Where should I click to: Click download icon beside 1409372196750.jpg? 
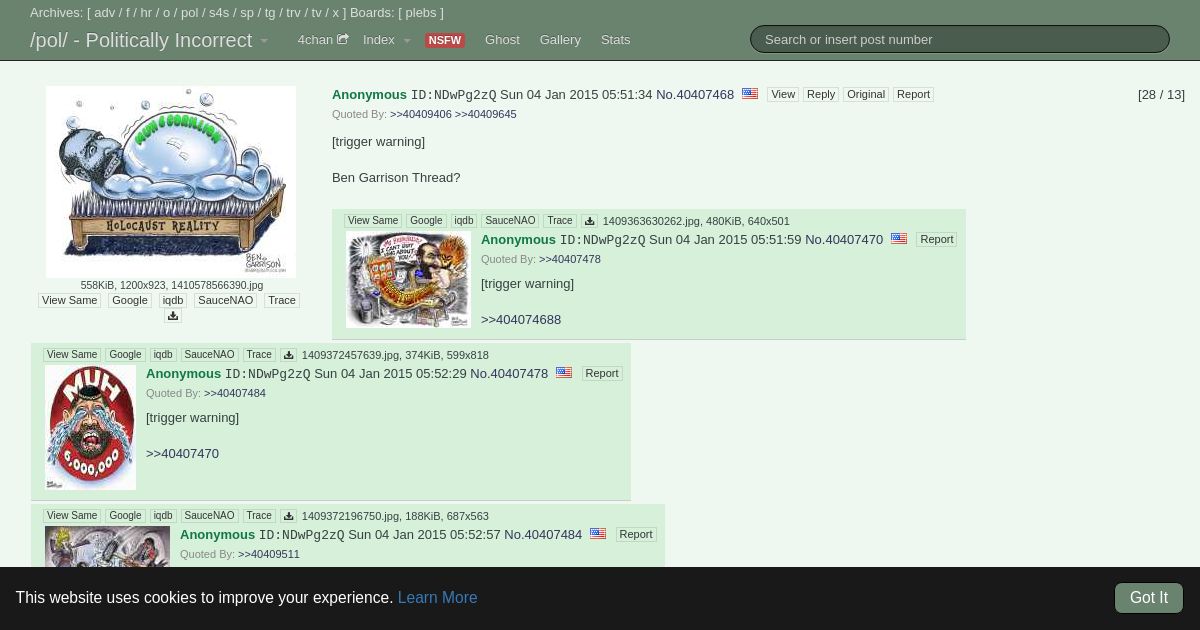(289, 516)
